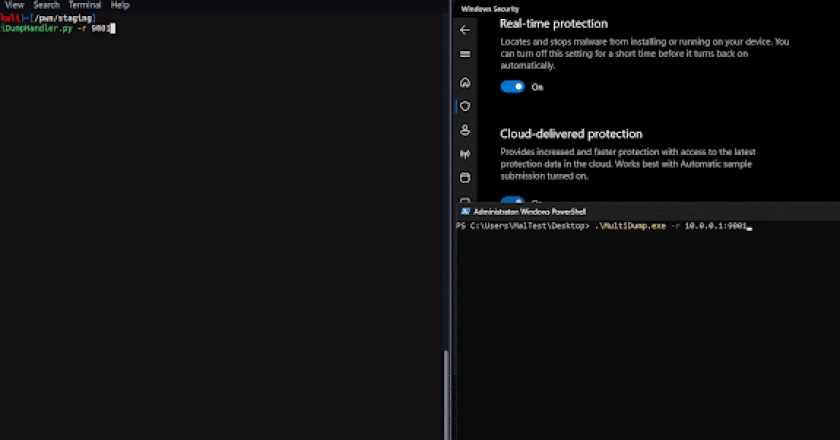This screenshot has width=840, height=440.
Task: Open the Help menu in terminal
Action: coord(120,5)
